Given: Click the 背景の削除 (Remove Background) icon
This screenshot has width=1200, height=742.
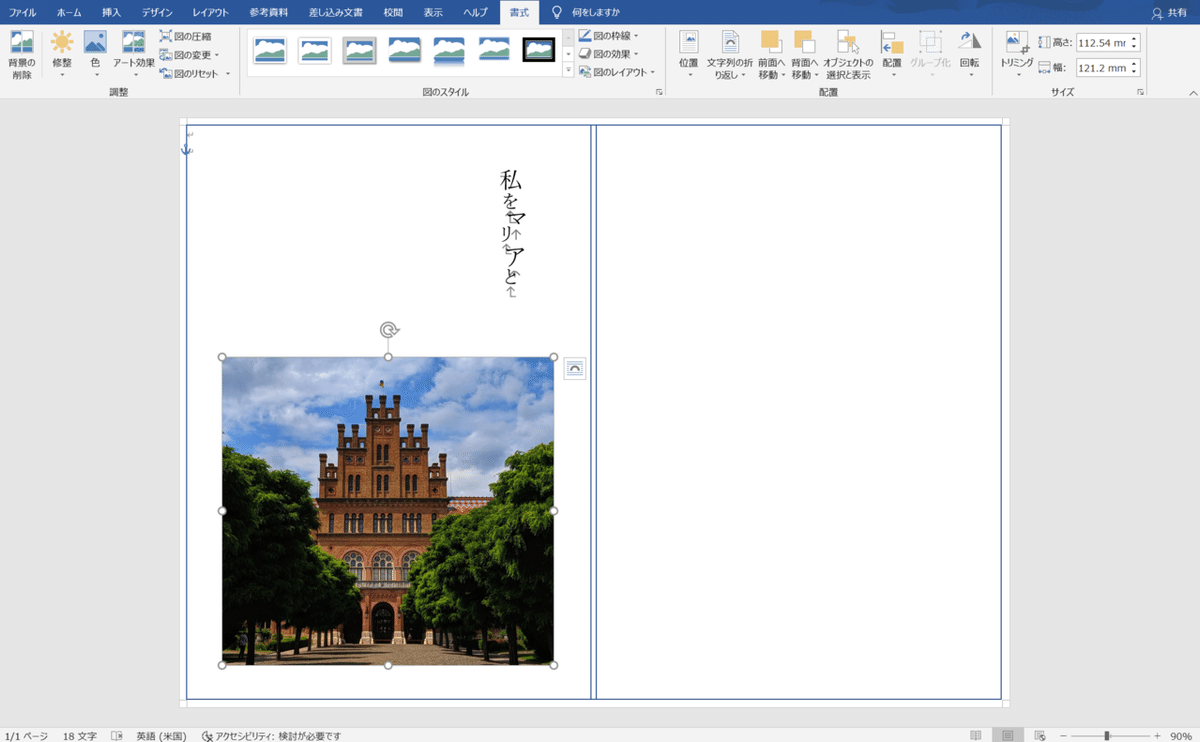Looking at the screenshot, I should [22, 55].
